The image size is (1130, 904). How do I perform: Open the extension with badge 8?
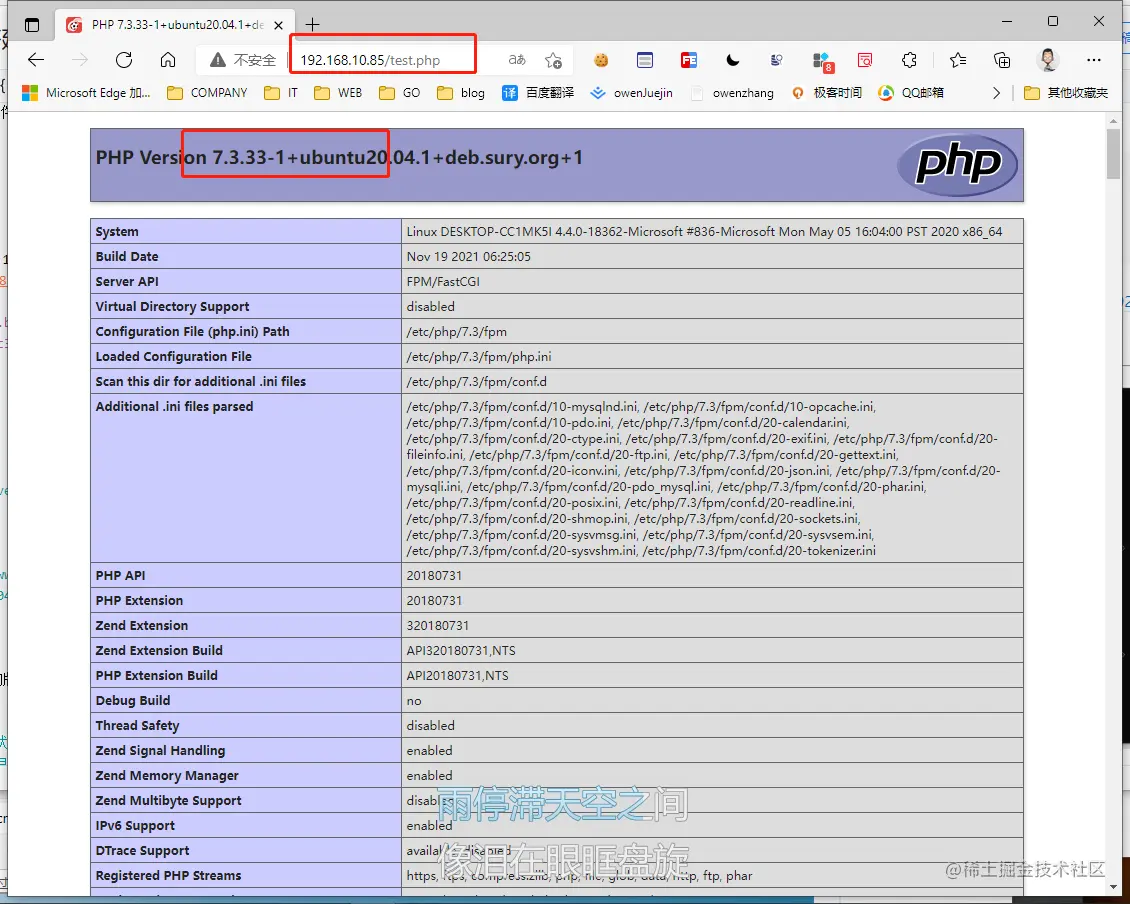pos(822,61)
